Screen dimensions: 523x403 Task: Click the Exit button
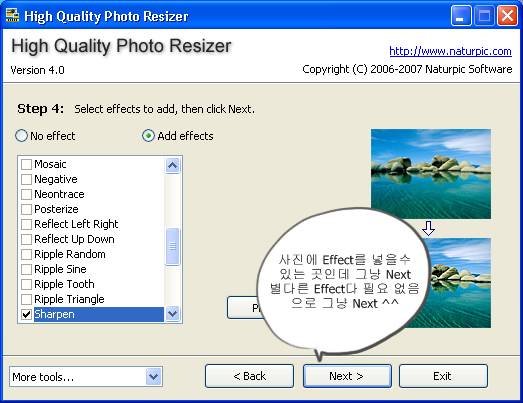[443, 376]
